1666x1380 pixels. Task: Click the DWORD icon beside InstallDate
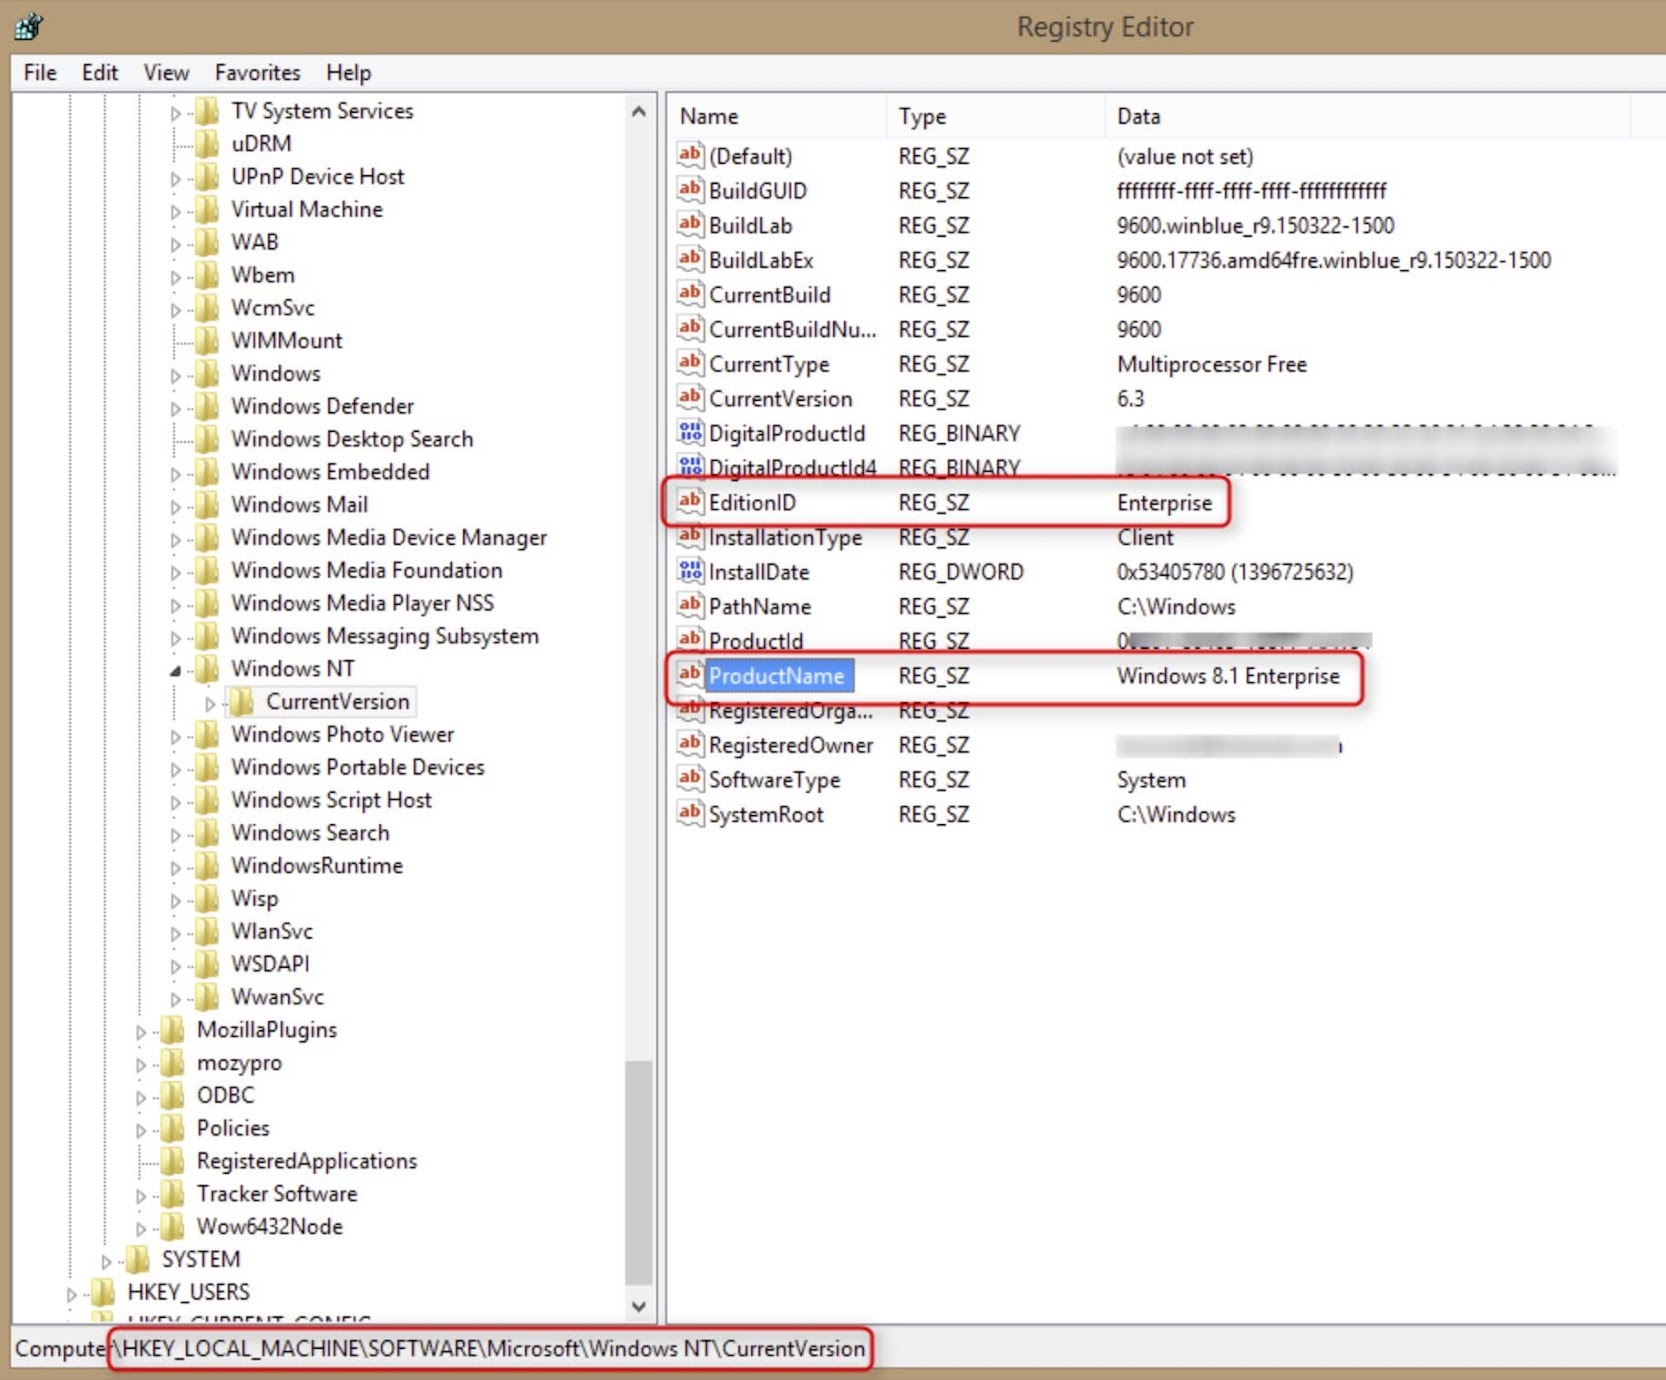[690, 570]
